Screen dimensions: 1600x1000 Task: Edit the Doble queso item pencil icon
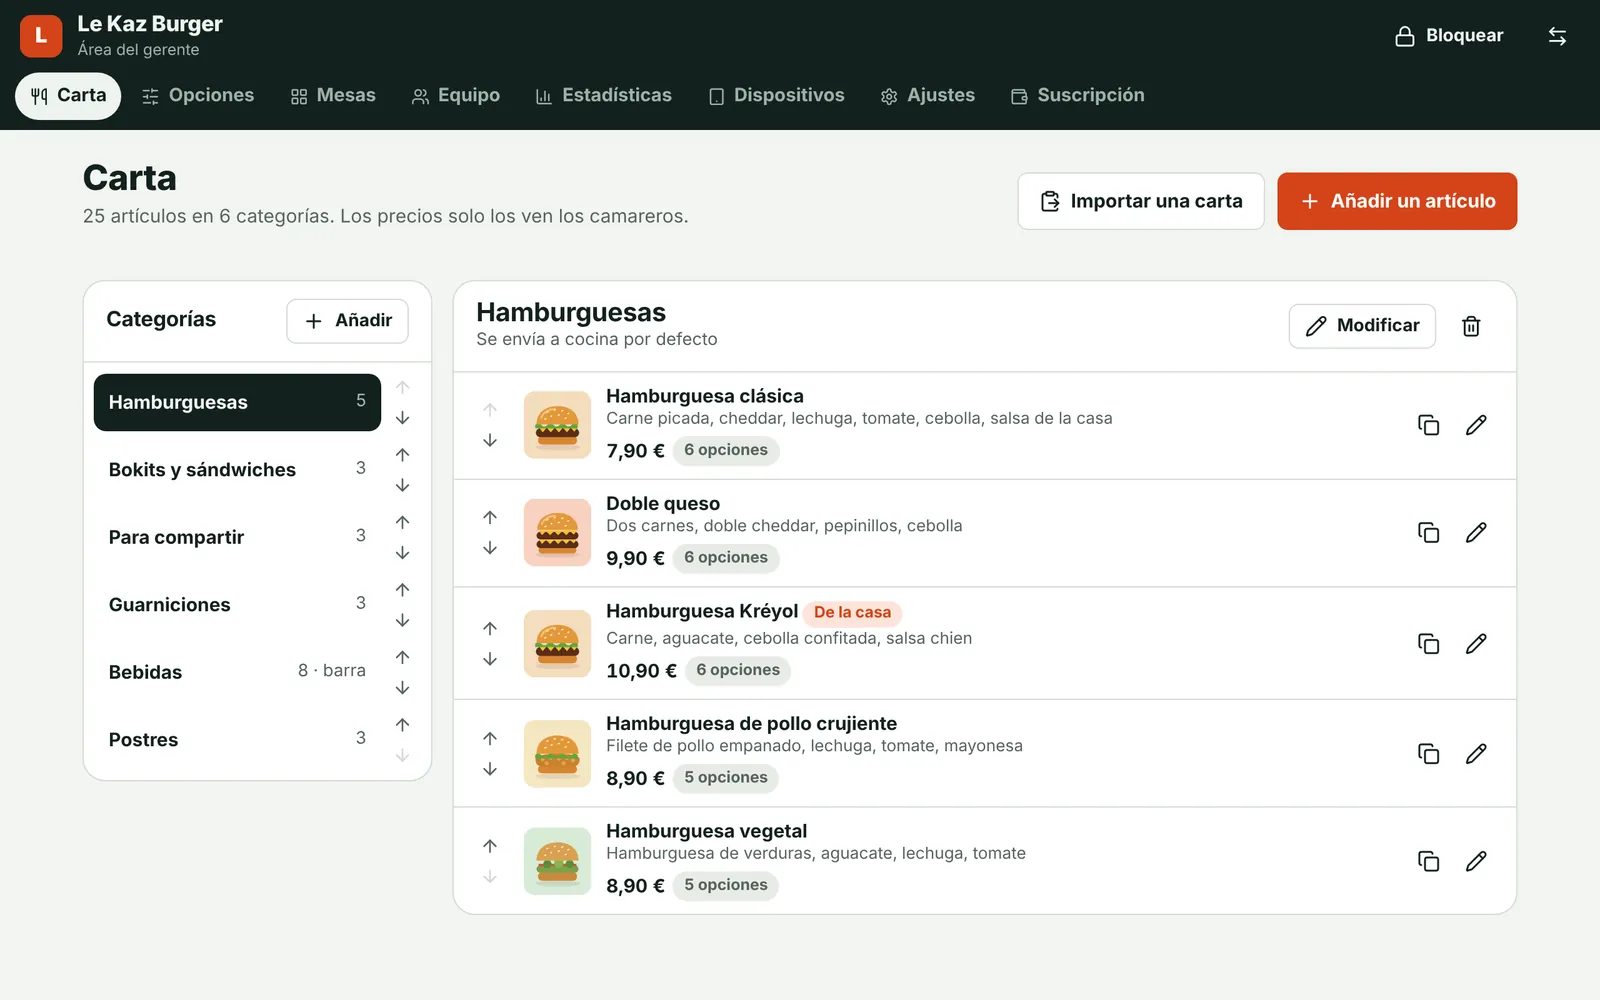(1476, 533)
